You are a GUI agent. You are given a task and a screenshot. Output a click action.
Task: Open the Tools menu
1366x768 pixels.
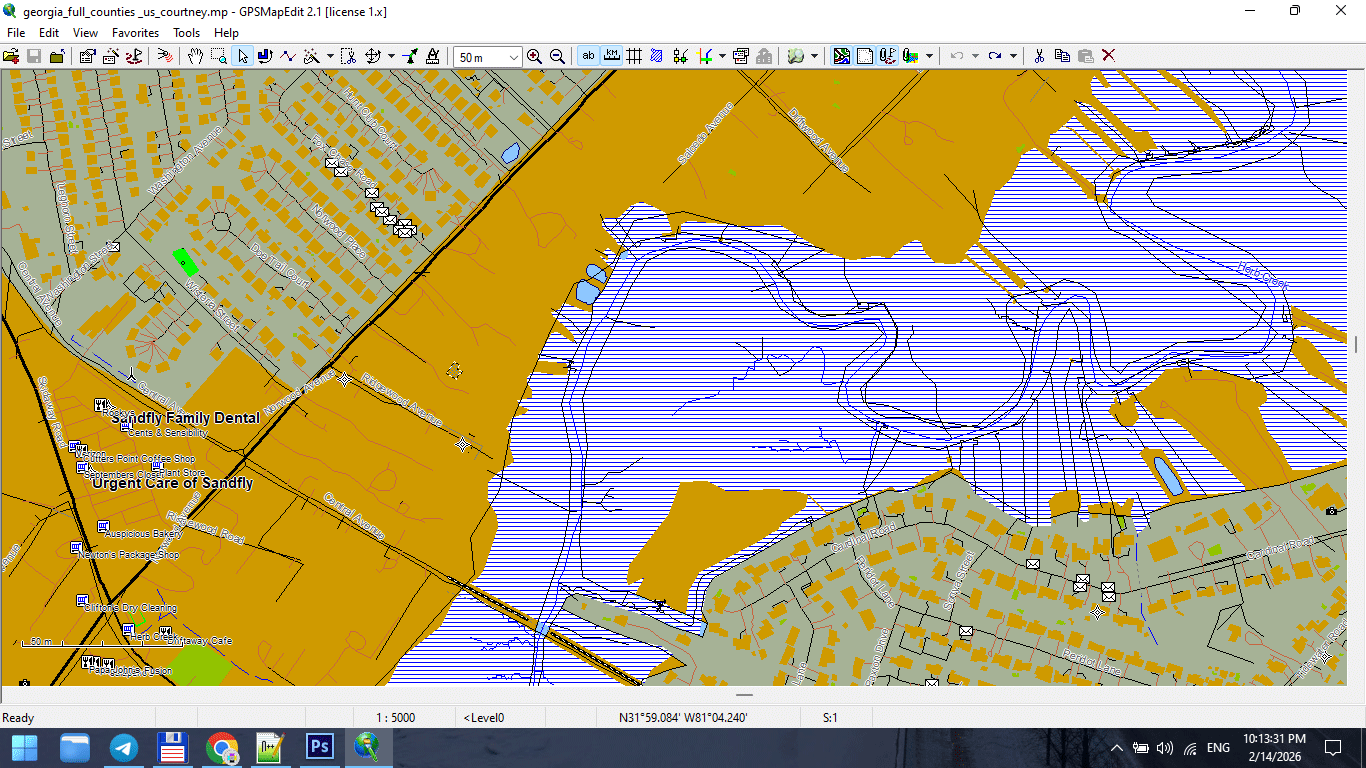click(186, 33)
